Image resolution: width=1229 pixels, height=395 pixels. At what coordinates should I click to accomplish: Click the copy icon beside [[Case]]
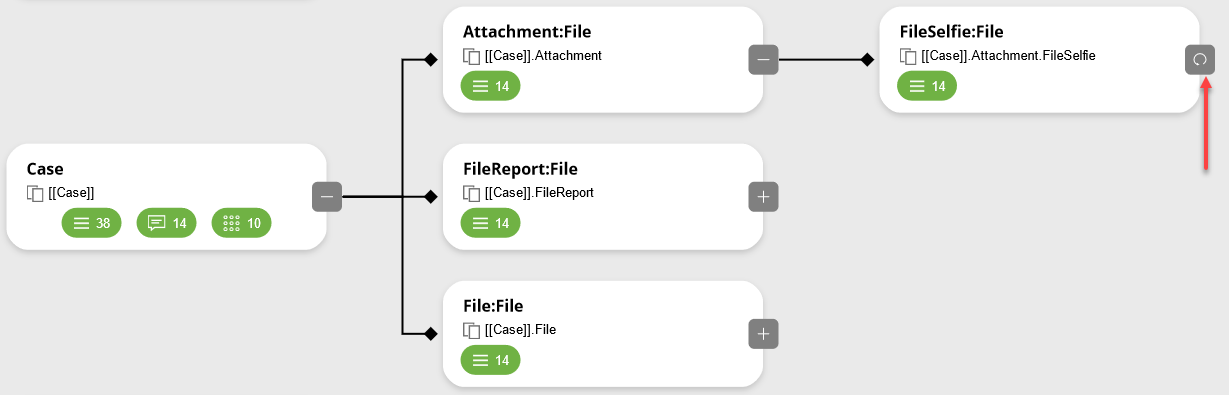[35, 193]
